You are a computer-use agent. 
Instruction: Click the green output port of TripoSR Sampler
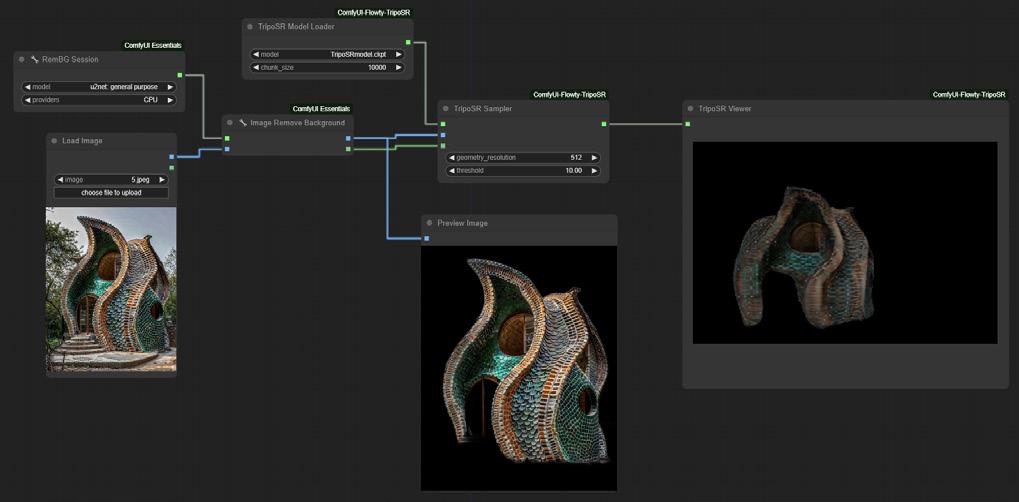point(604,124)
